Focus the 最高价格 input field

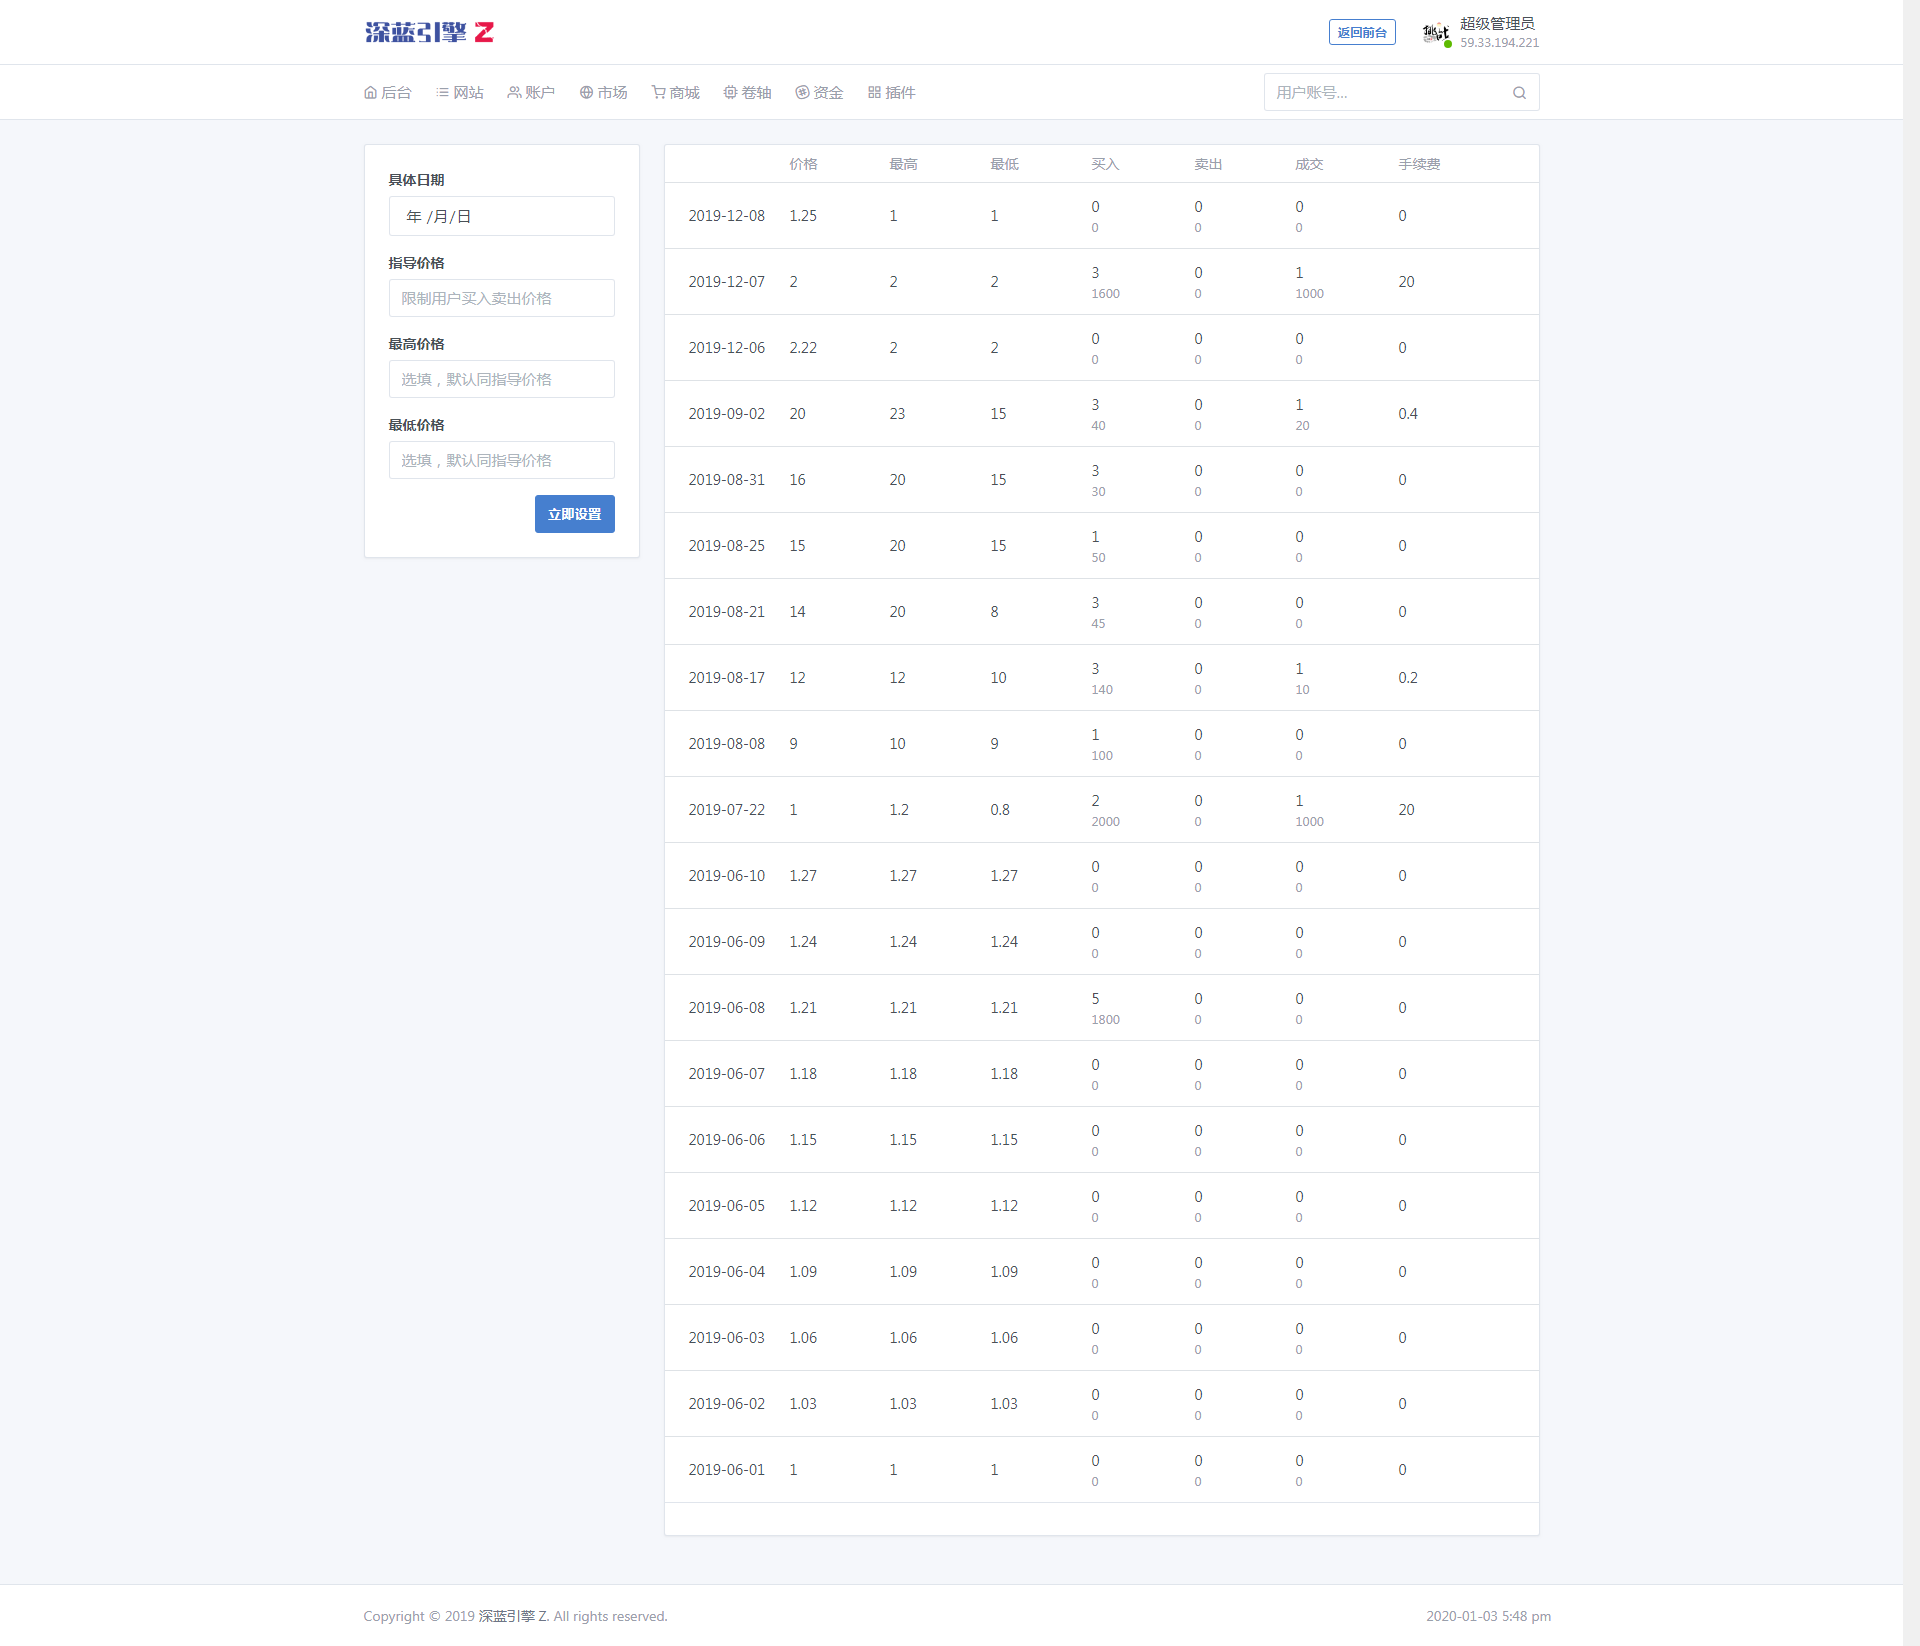501,379
